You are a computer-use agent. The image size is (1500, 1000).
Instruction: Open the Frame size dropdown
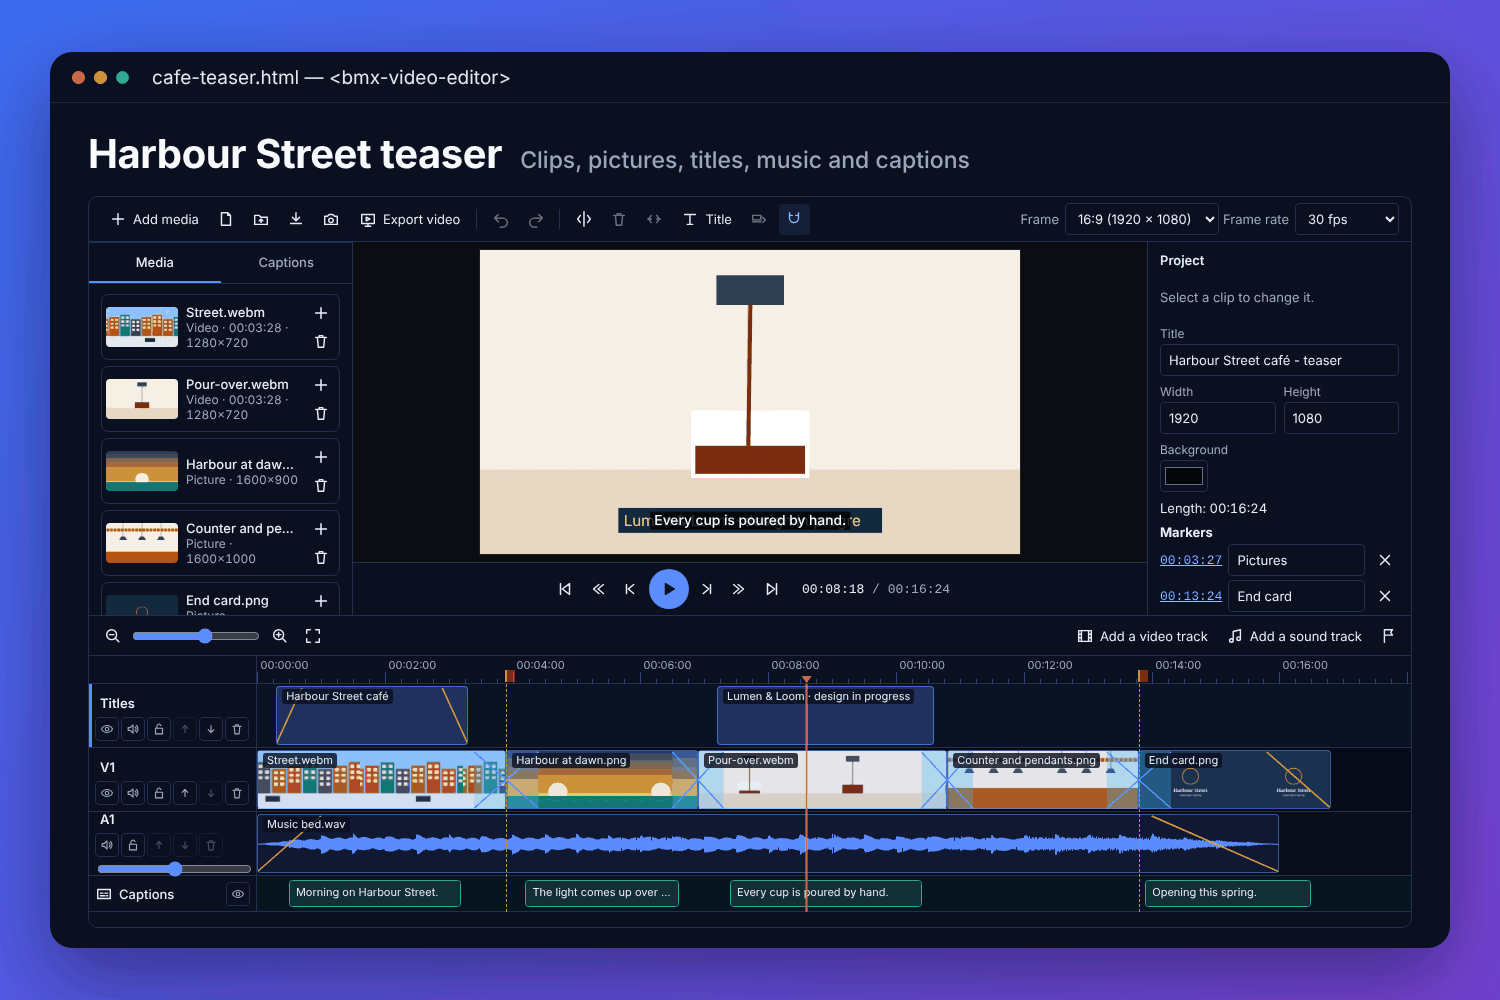(1142, 219)
